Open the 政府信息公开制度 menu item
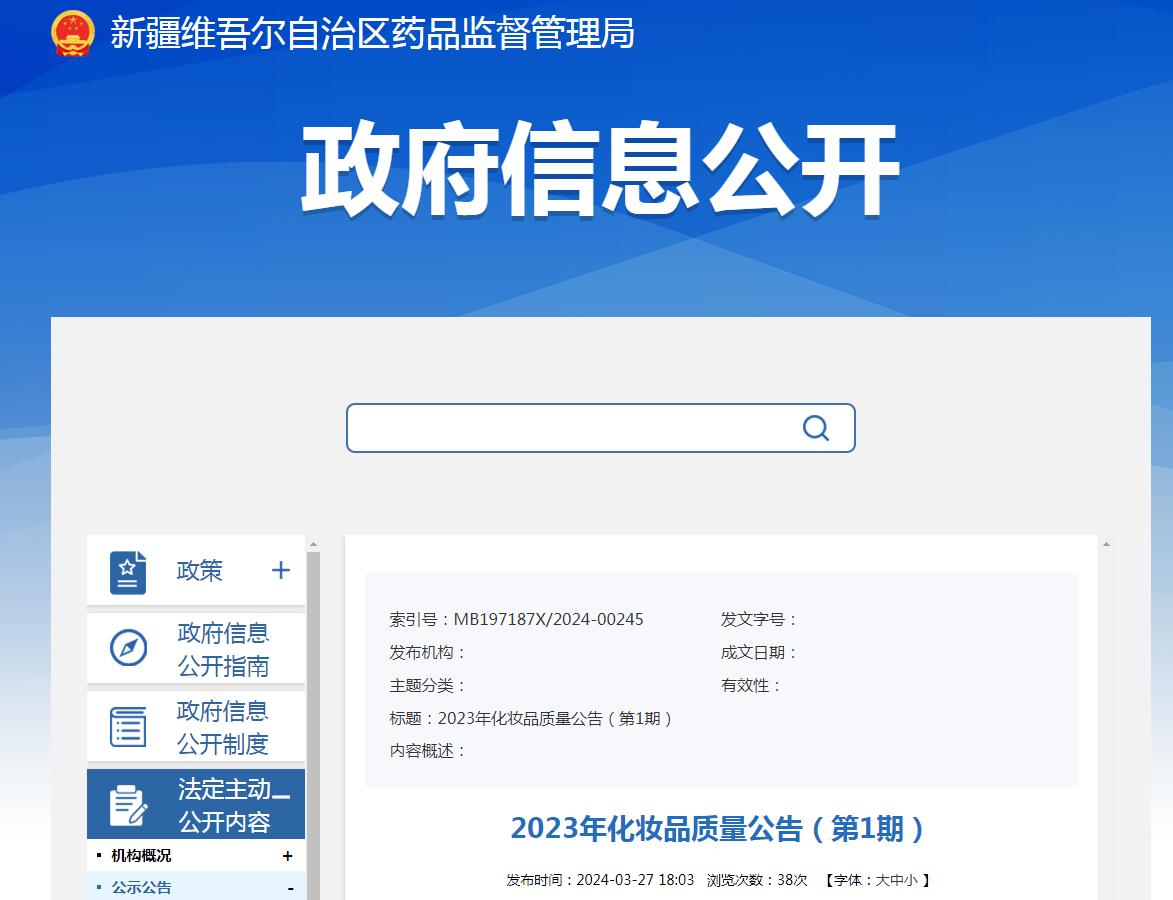1173x900 pixels. coord(223,727)
